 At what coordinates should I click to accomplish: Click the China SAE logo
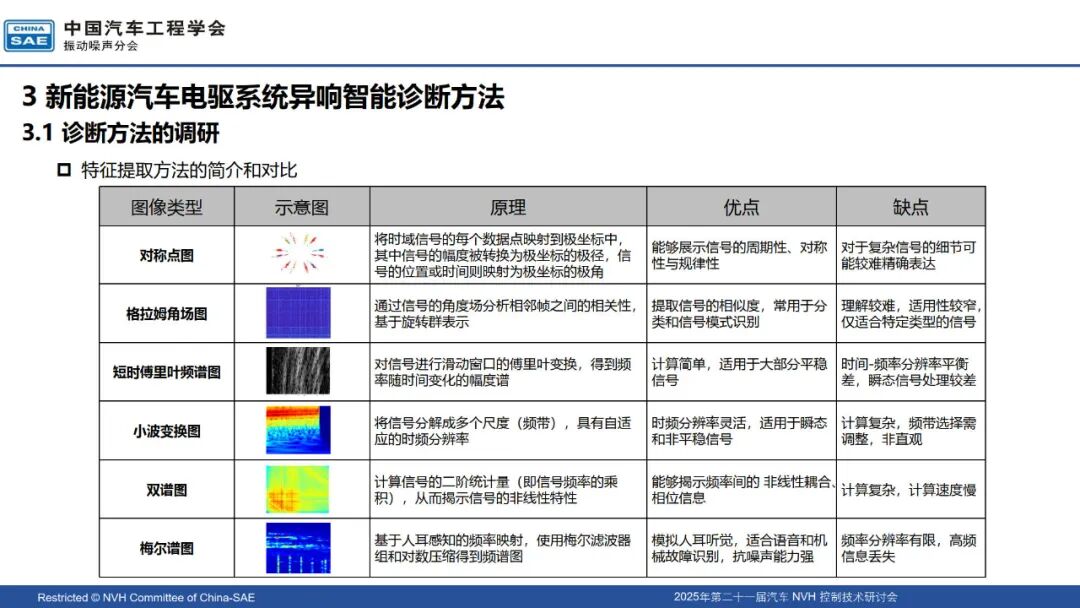coord(29,35)
